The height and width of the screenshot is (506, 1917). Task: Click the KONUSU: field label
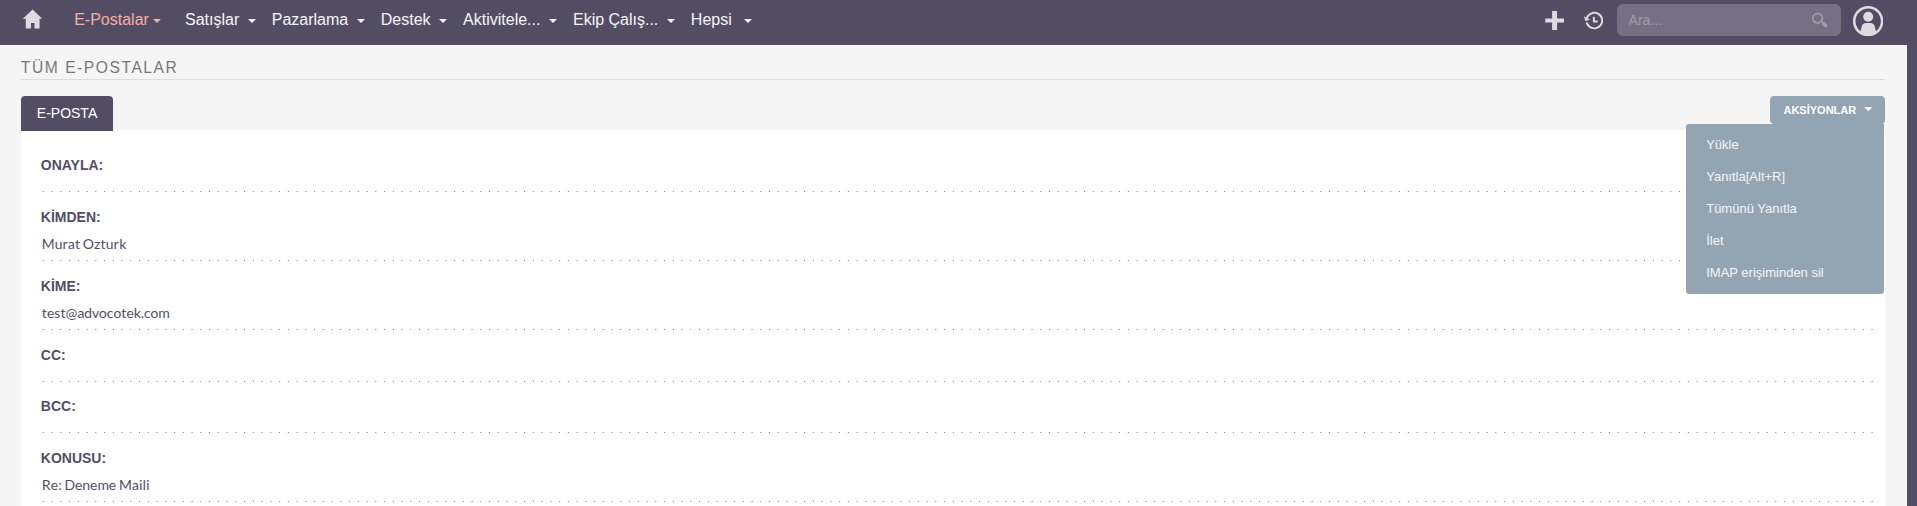tap(73, 458)
